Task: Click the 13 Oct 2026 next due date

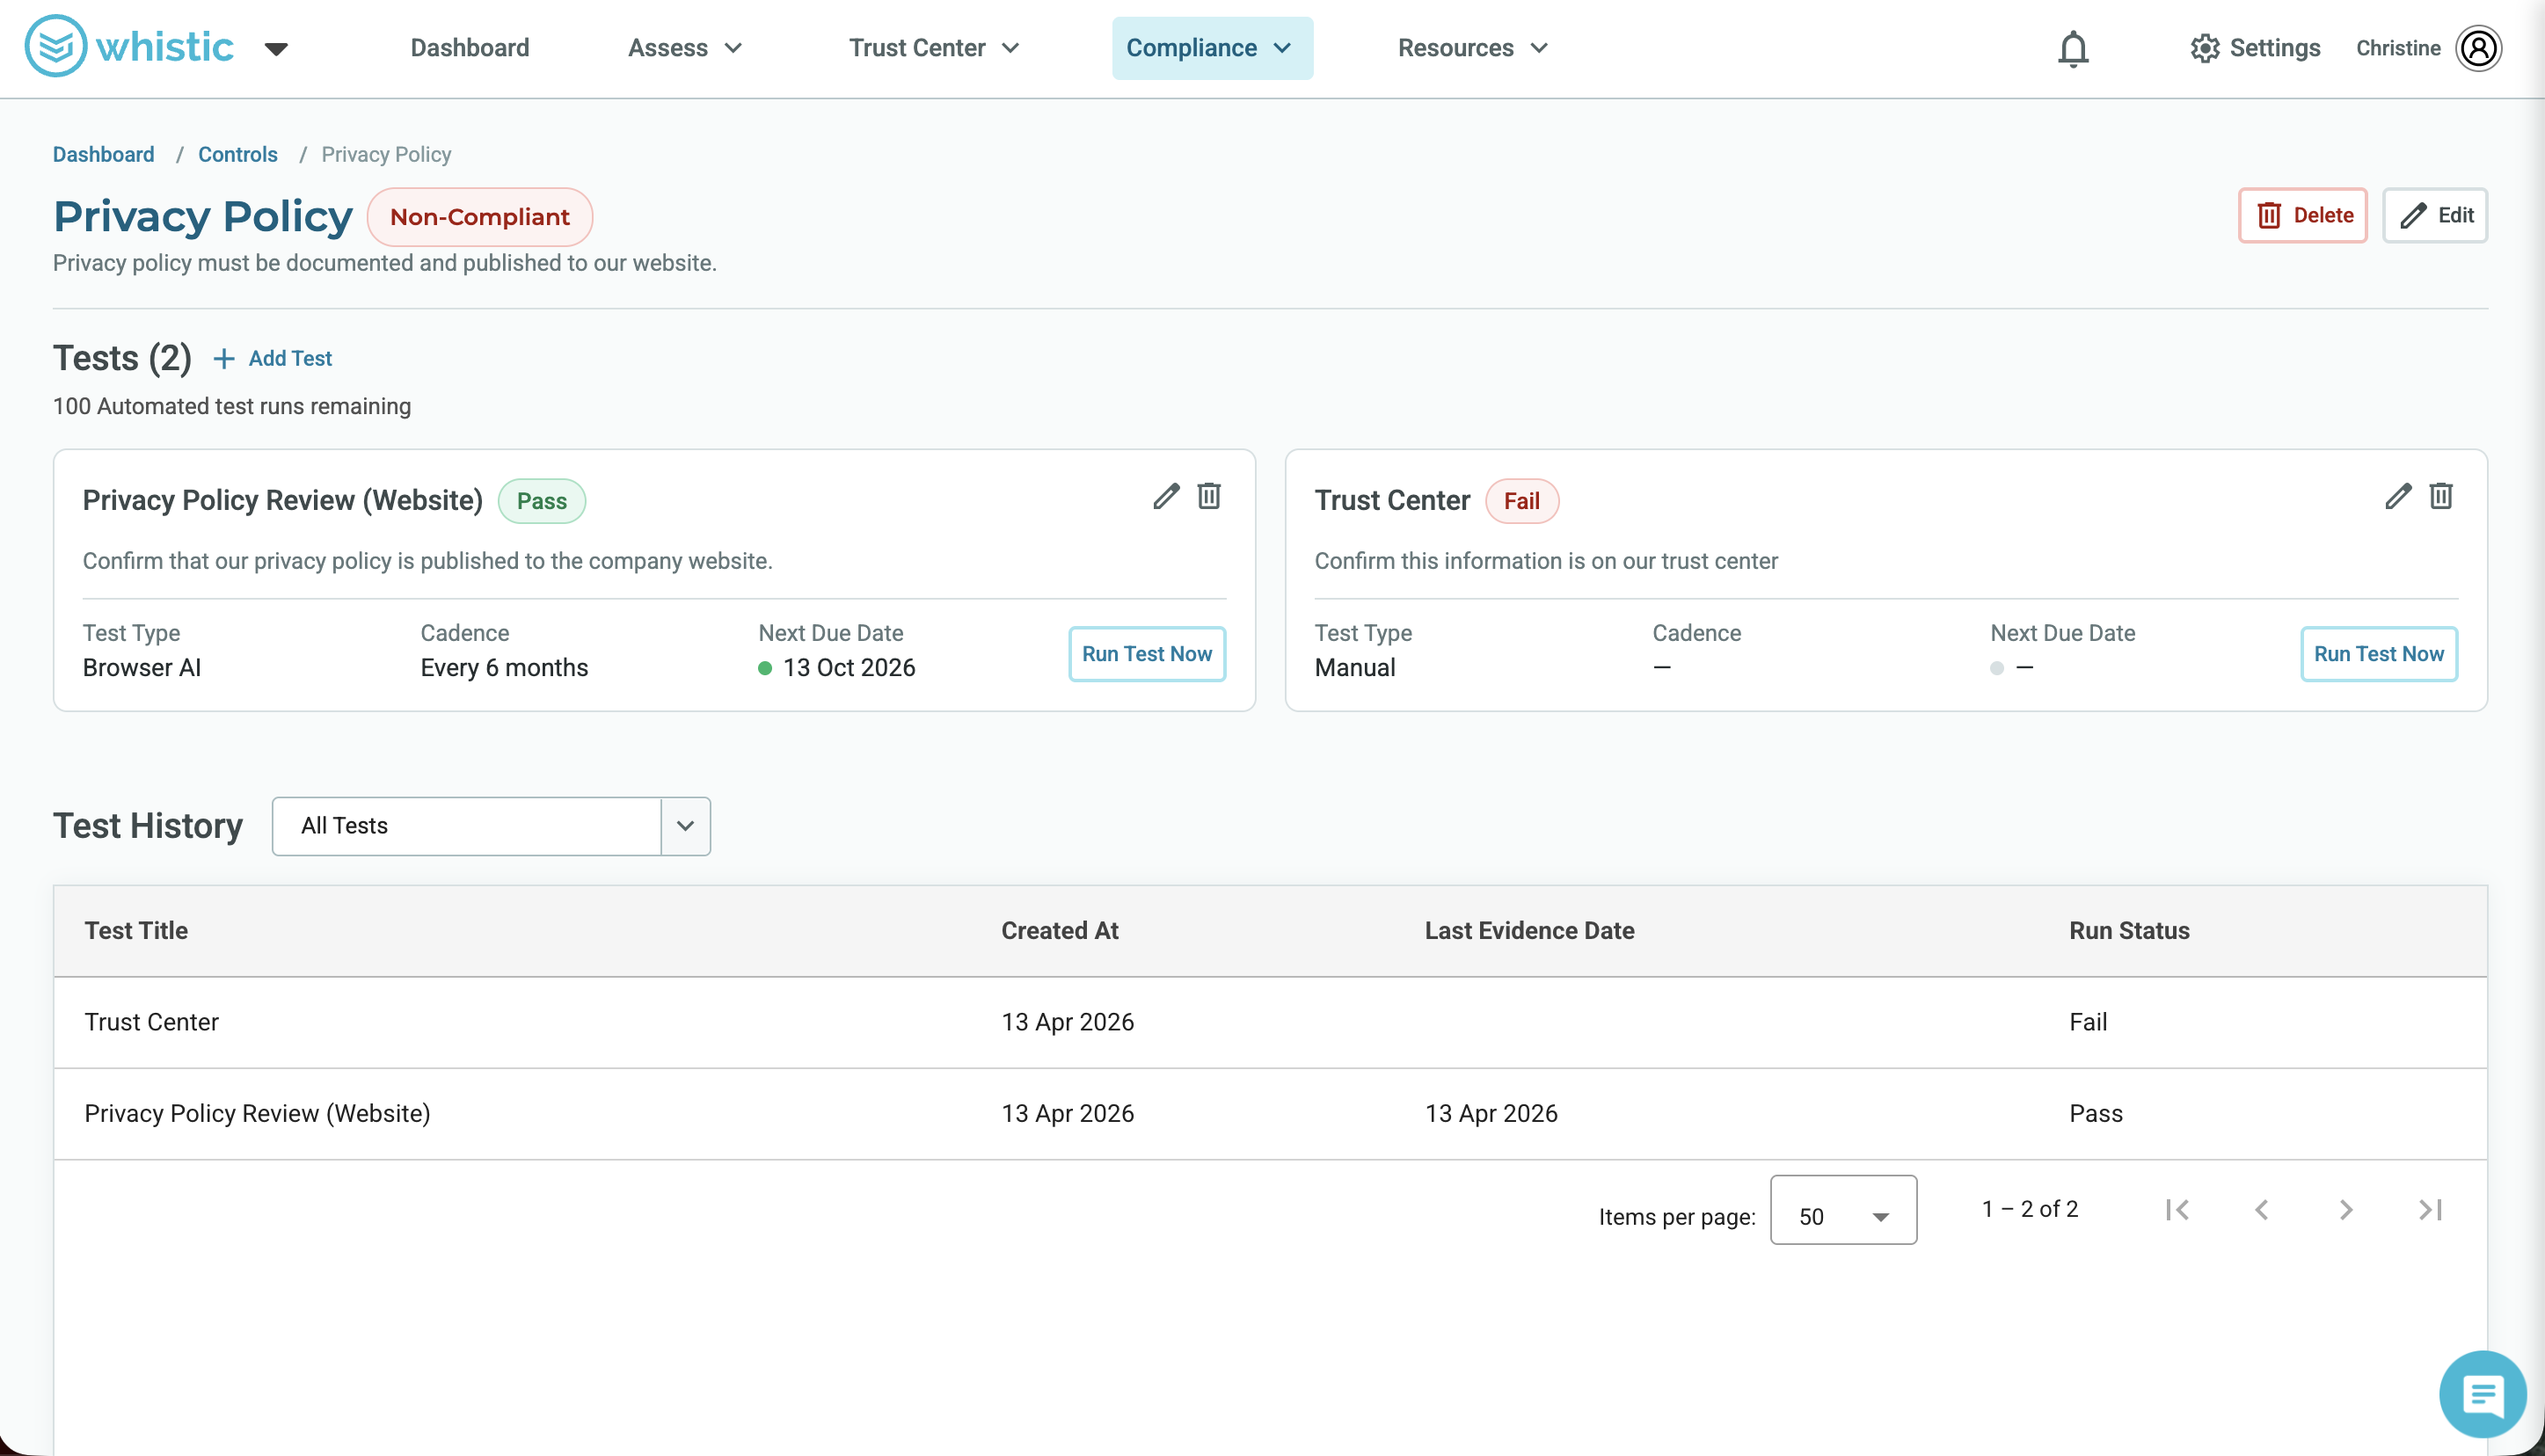Action: point(849,668)
